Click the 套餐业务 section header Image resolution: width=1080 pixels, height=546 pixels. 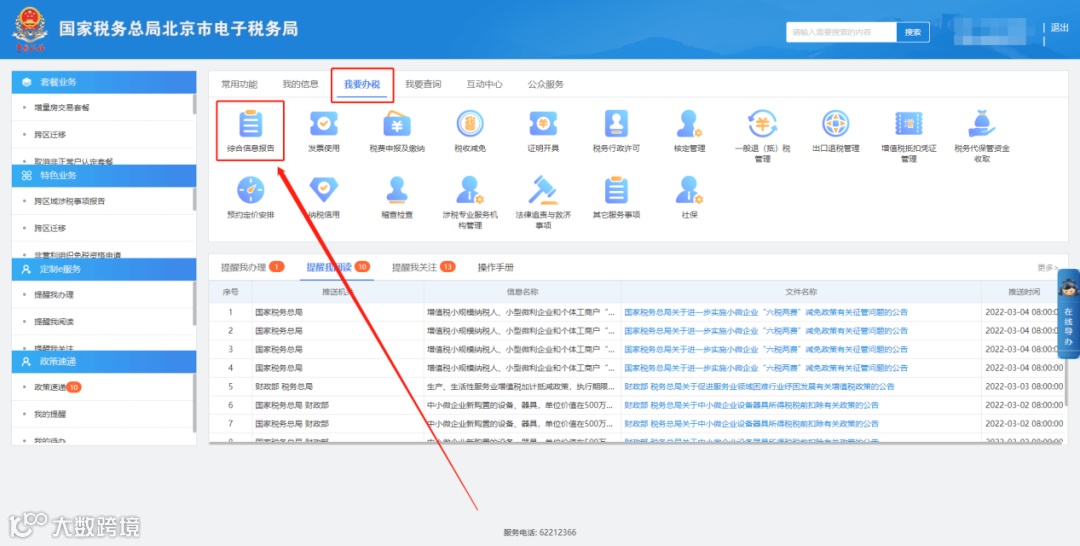point(104,82)
